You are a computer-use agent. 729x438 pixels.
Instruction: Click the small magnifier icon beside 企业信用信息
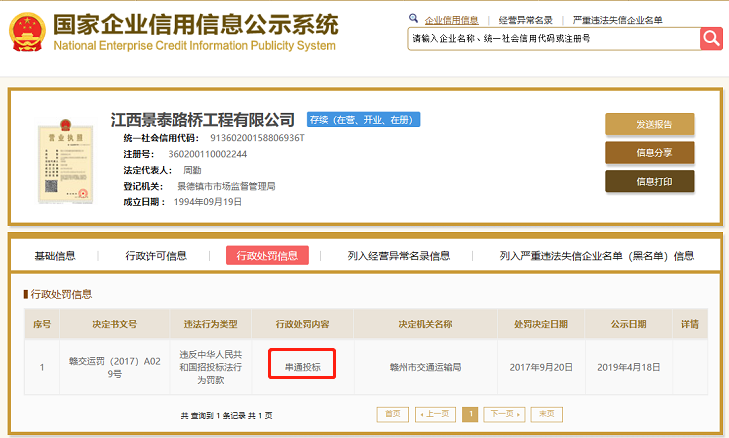coord(413,18)
